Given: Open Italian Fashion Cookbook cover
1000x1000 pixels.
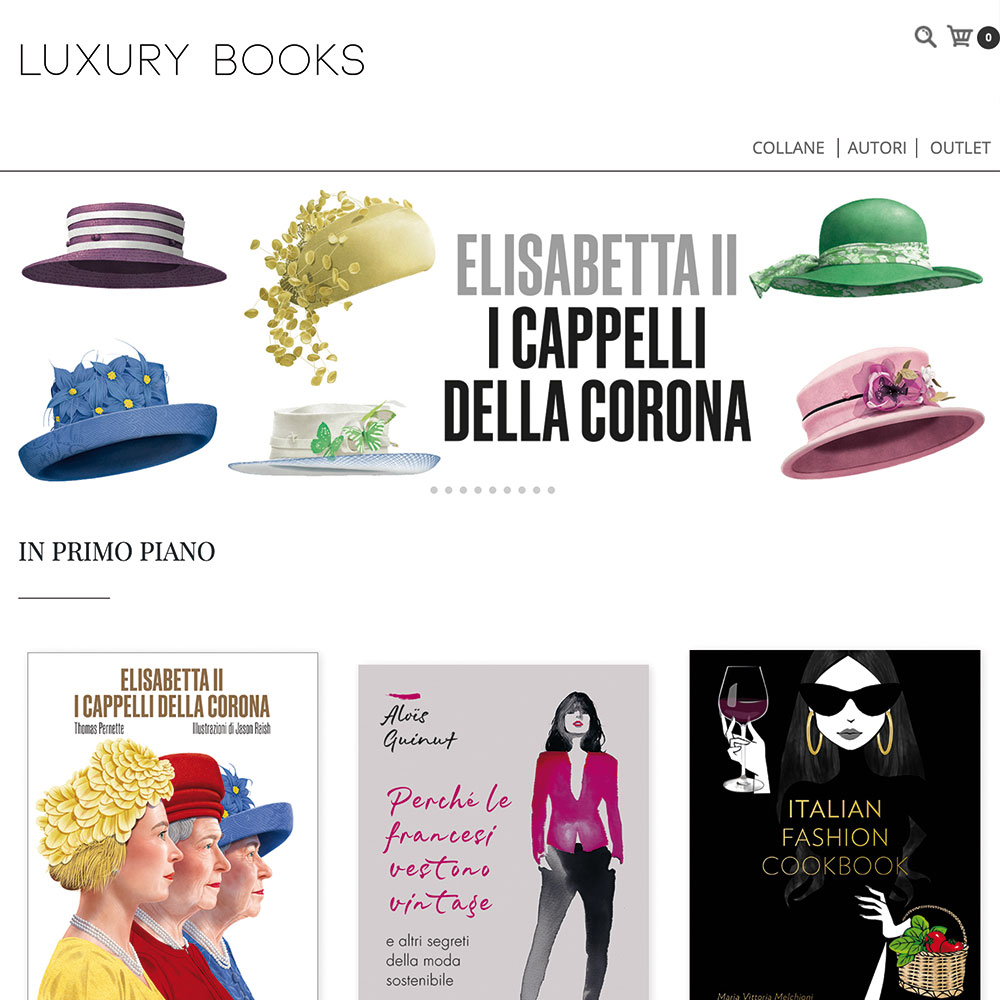Looking at the screenshot, I should (x=835, y=825).
